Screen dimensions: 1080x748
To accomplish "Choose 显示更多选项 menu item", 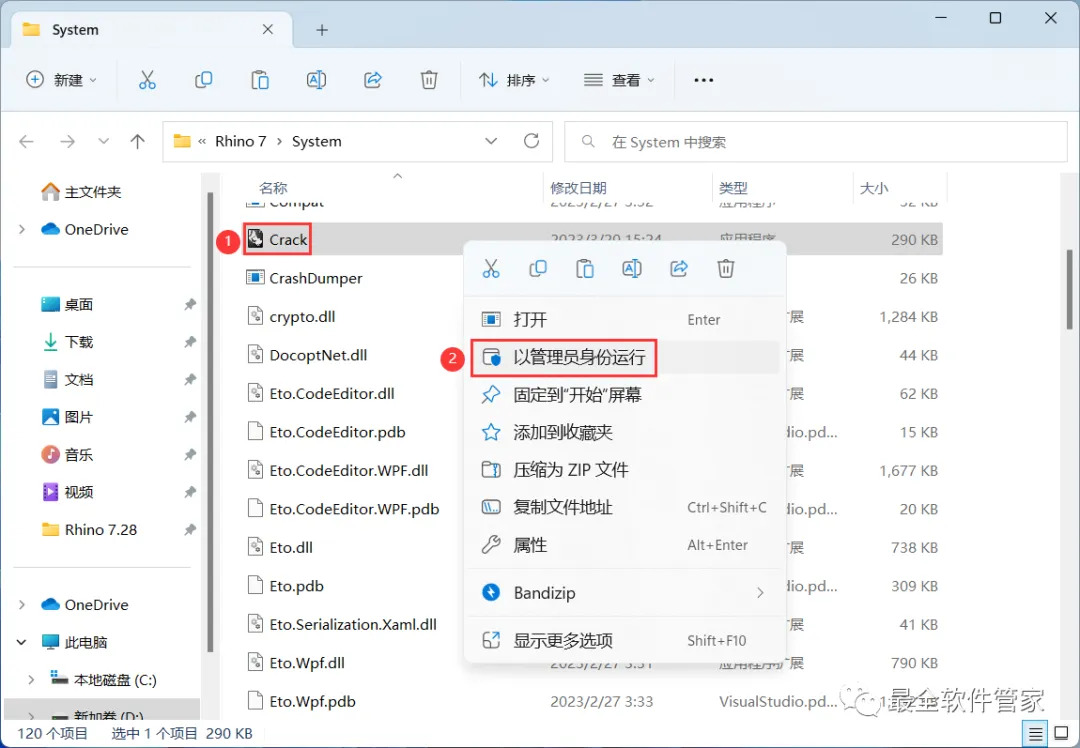I will tap(623, 641).
